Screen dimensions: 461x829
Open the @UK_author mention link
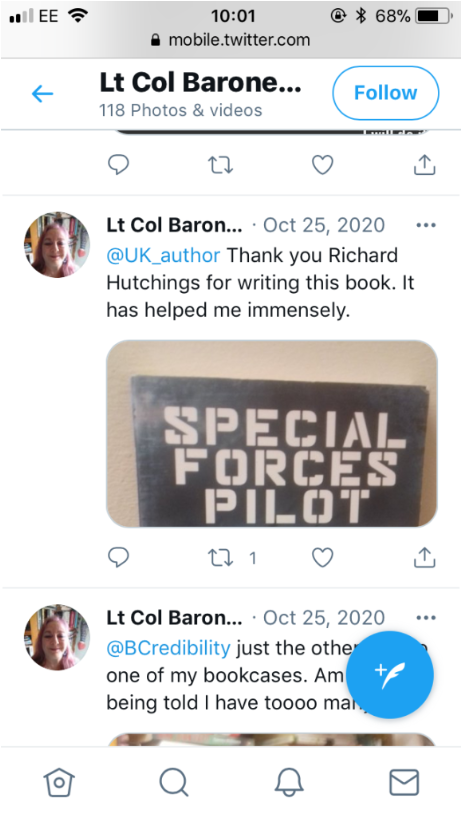tap(163, 255)
